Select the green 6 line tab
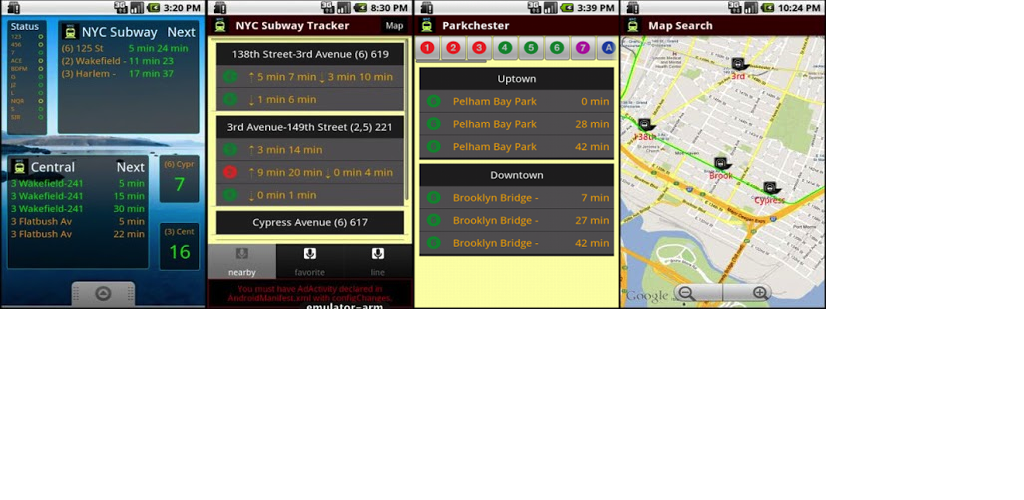1024x500 pixels. coord(556,48)
